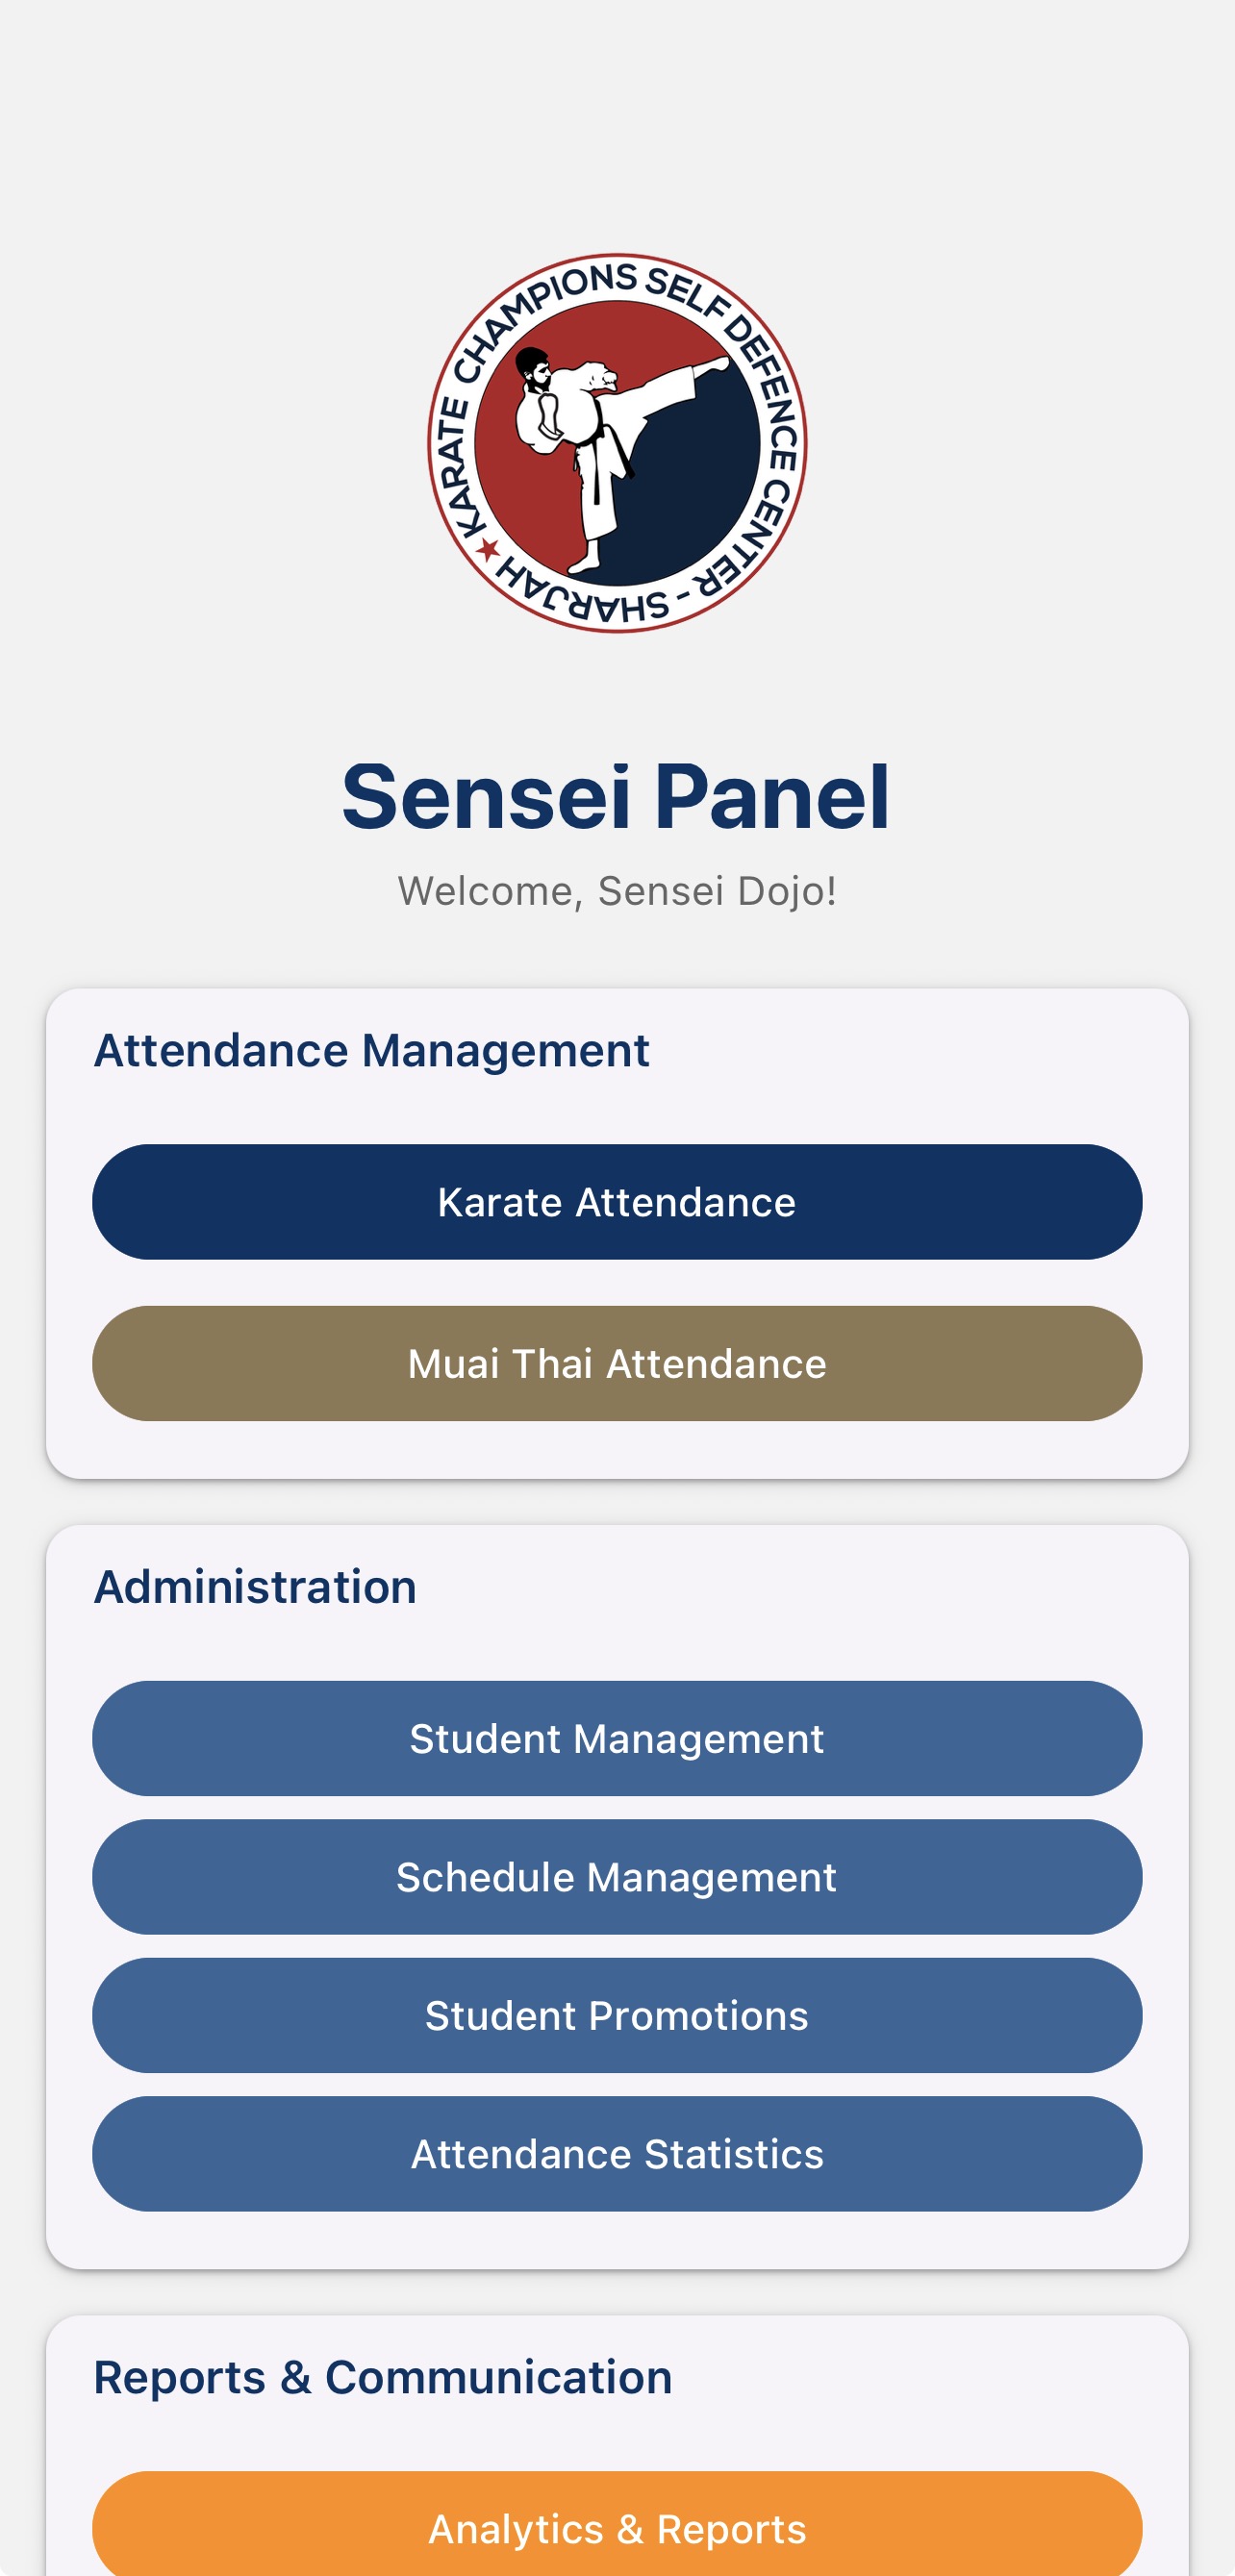Select Schedule Management in Administration
Viewport: 1235px width, 2576px height.
tap(617, 1877)
